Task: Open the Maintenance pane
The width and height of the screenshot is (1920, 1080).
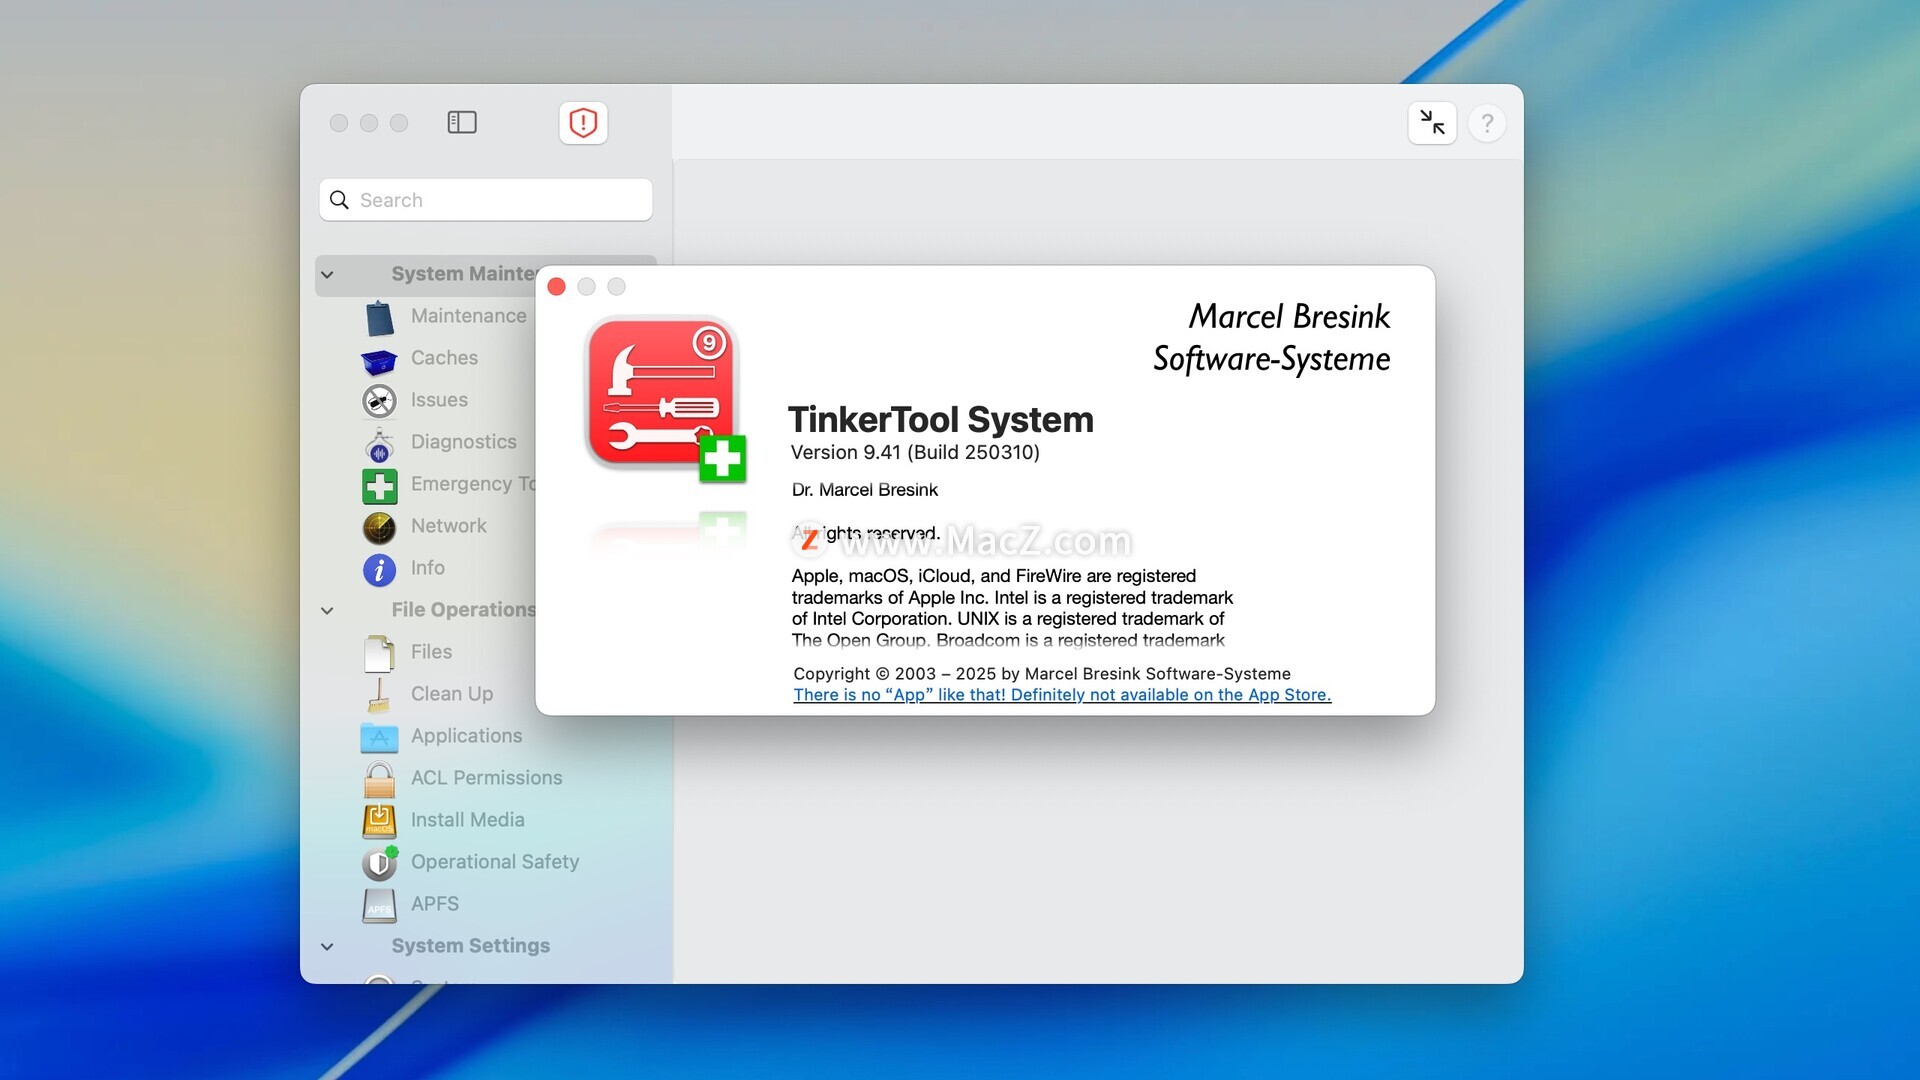Action: point(468,316)
